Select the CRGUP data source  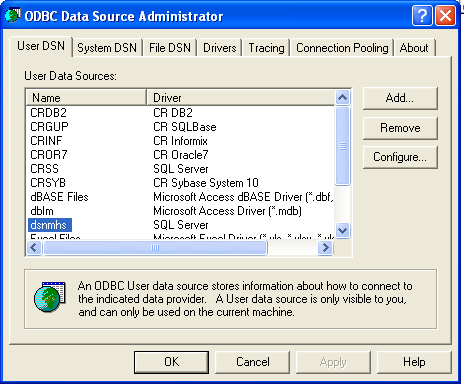click(x=49, y=127)
